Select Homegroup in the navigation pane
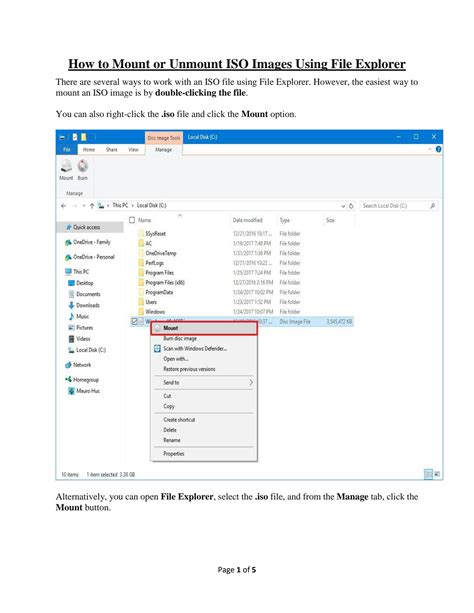 click(82, 380)
